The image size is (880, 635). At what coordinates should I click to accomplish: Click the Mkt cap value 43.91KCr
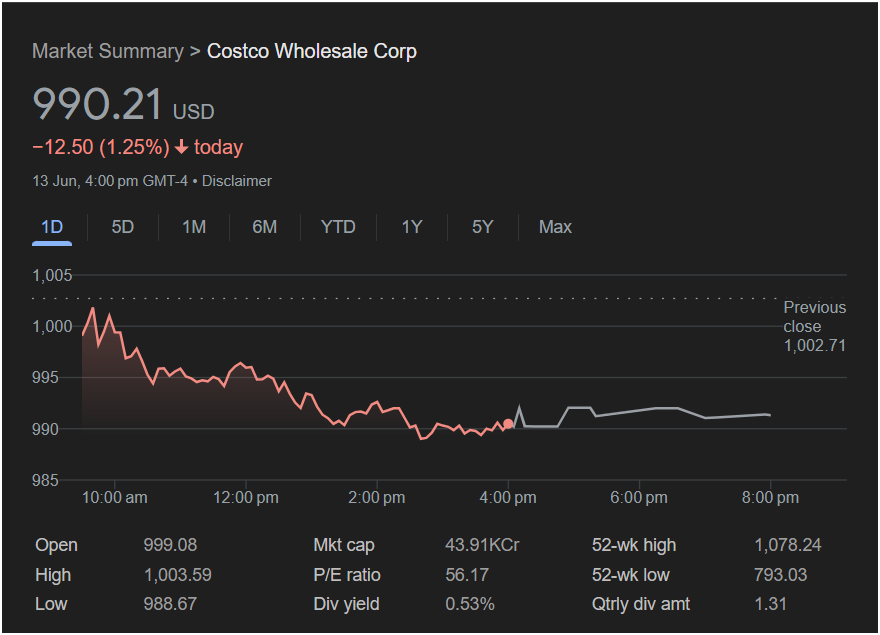click(x=482, y=545)
